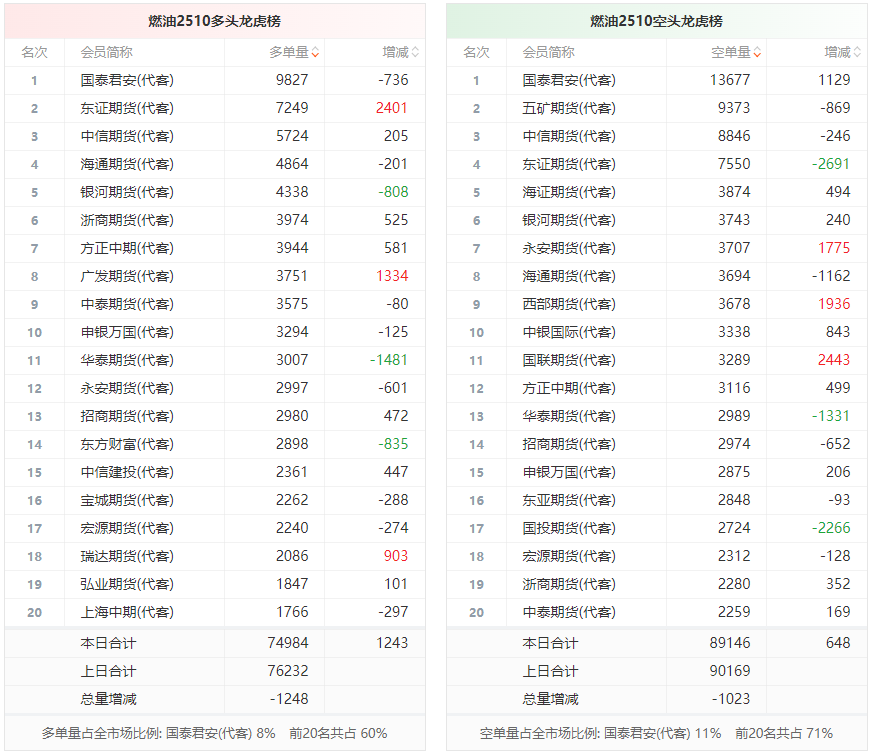Select 上海中期(代客) row name
Screen dimensions: 871x756
[x=127, y=612]
